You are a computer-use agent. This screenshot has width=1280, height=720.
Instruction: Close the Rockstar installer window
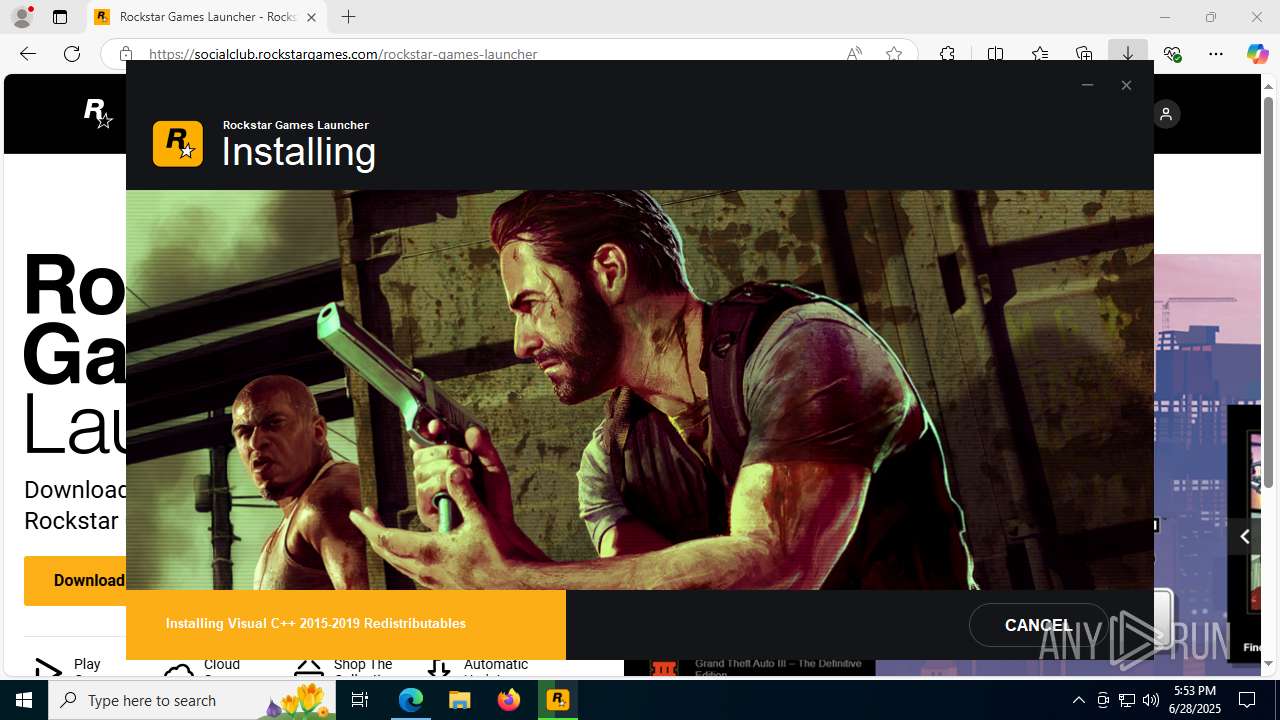(x=1126, y=85)
